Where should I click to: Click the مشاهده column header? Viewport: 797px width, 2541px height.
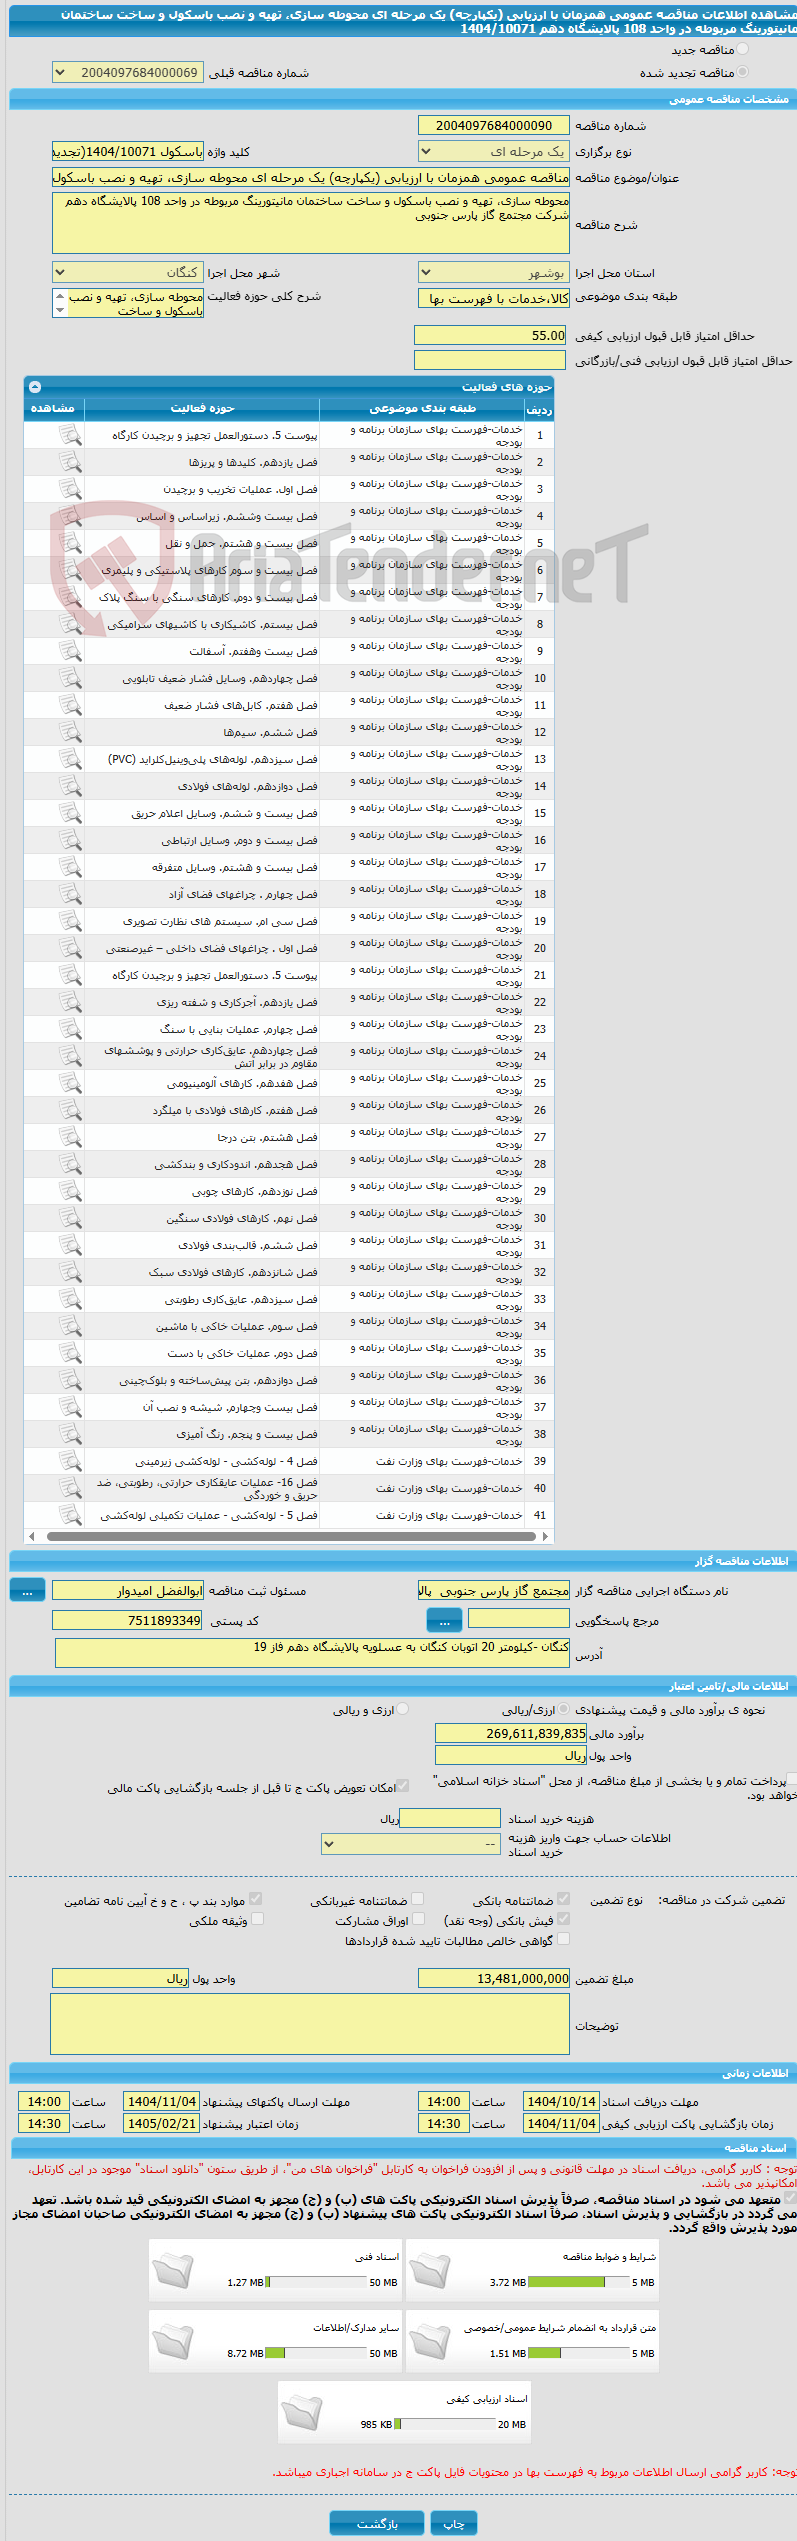coord(53,408)
